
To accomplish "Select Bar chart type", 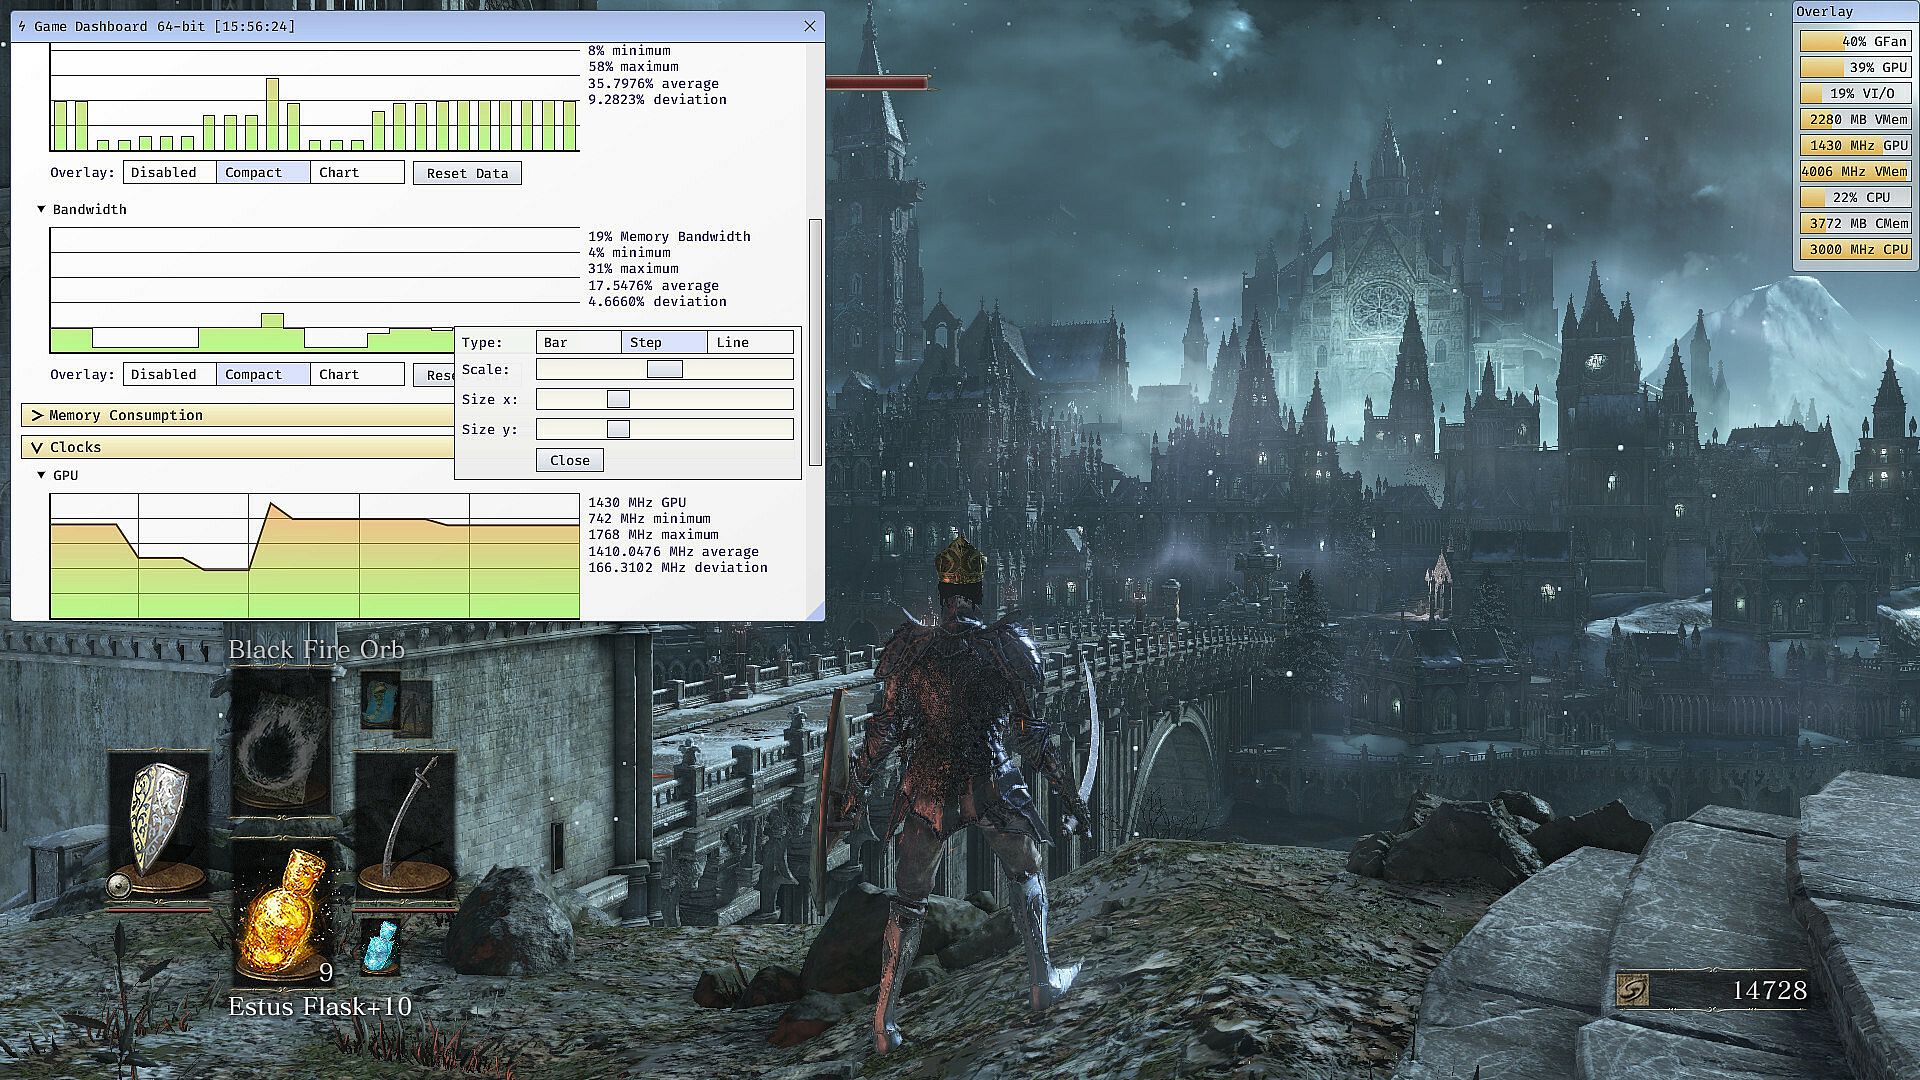I will pyautogui.click(x=578, y=342).
